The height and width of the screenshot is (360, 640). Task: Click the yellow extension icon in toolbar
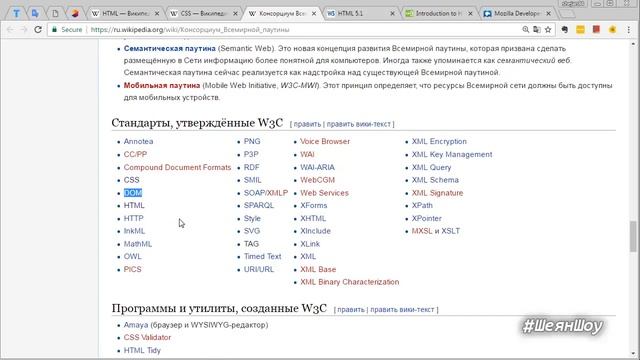click(x=580, y=29)
